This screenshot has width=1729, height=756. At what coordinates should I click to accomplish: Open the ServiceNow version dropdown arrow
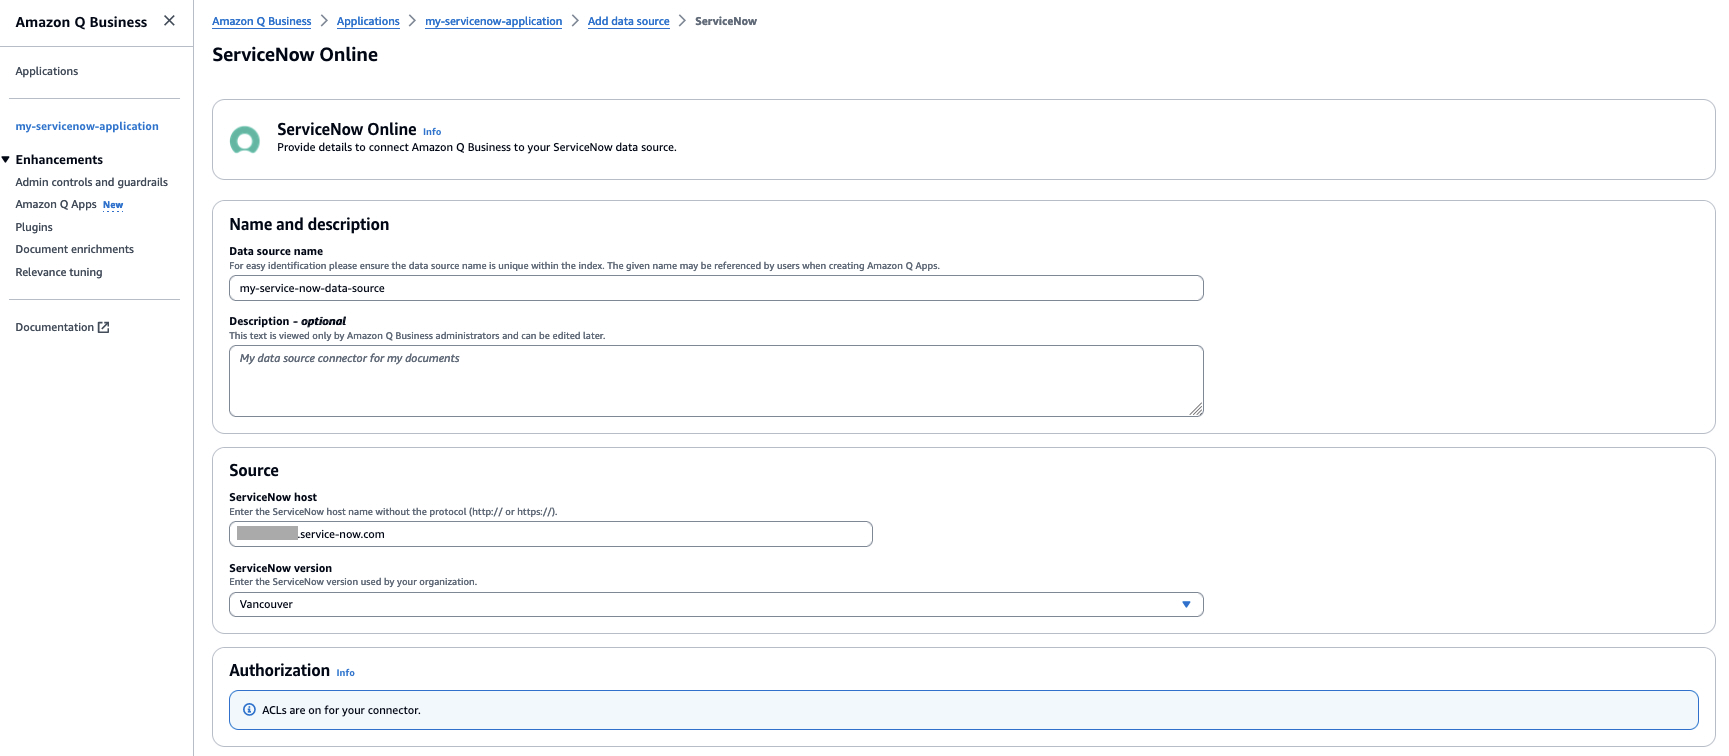1186,604
